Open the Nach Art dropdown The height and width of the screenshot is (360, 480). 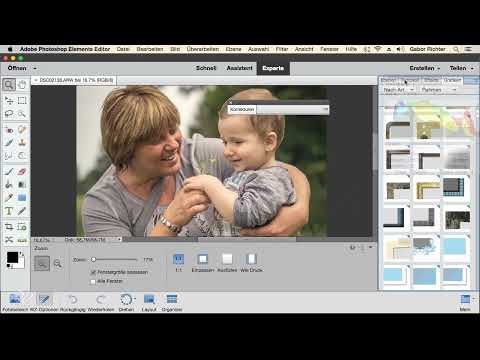click(399, 90)
